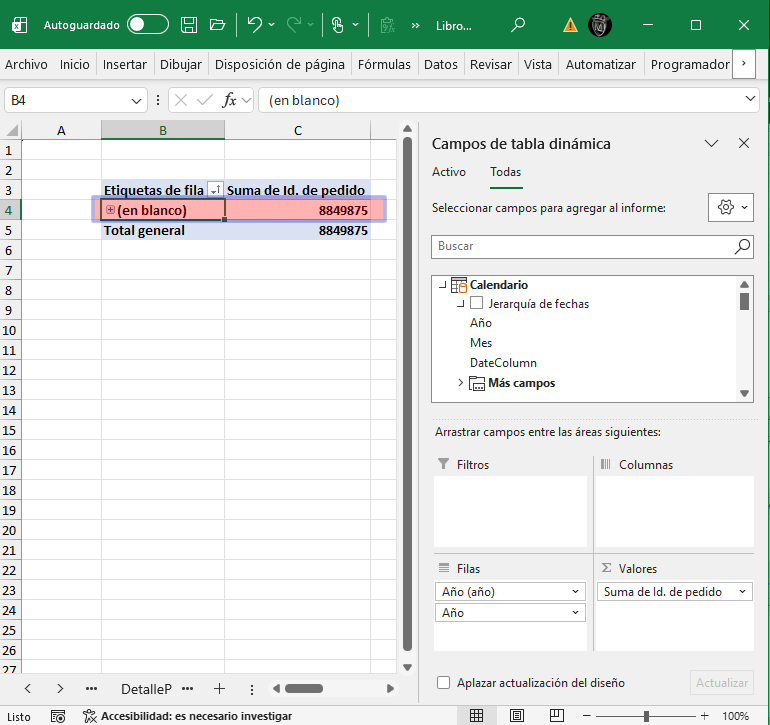
Task: Open the search magnifier in title bar
Action: (517, 25)
